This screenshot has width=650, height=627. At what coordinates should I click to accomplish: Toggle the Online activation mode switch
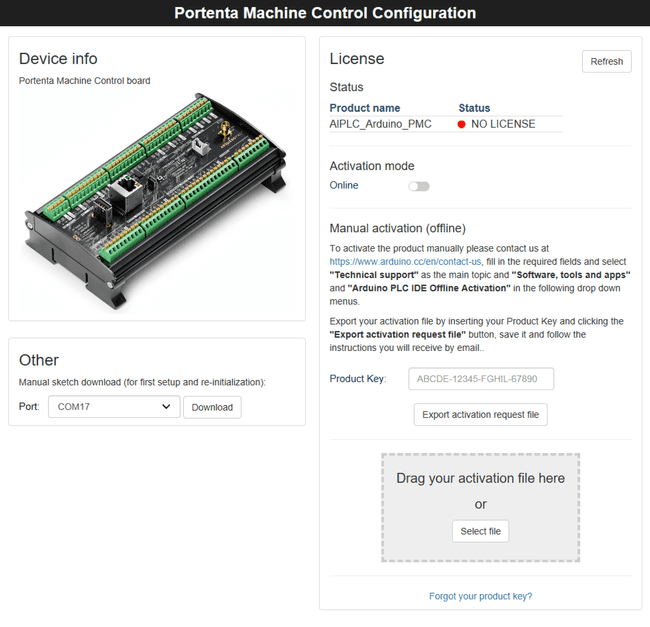tap(418, 186)
